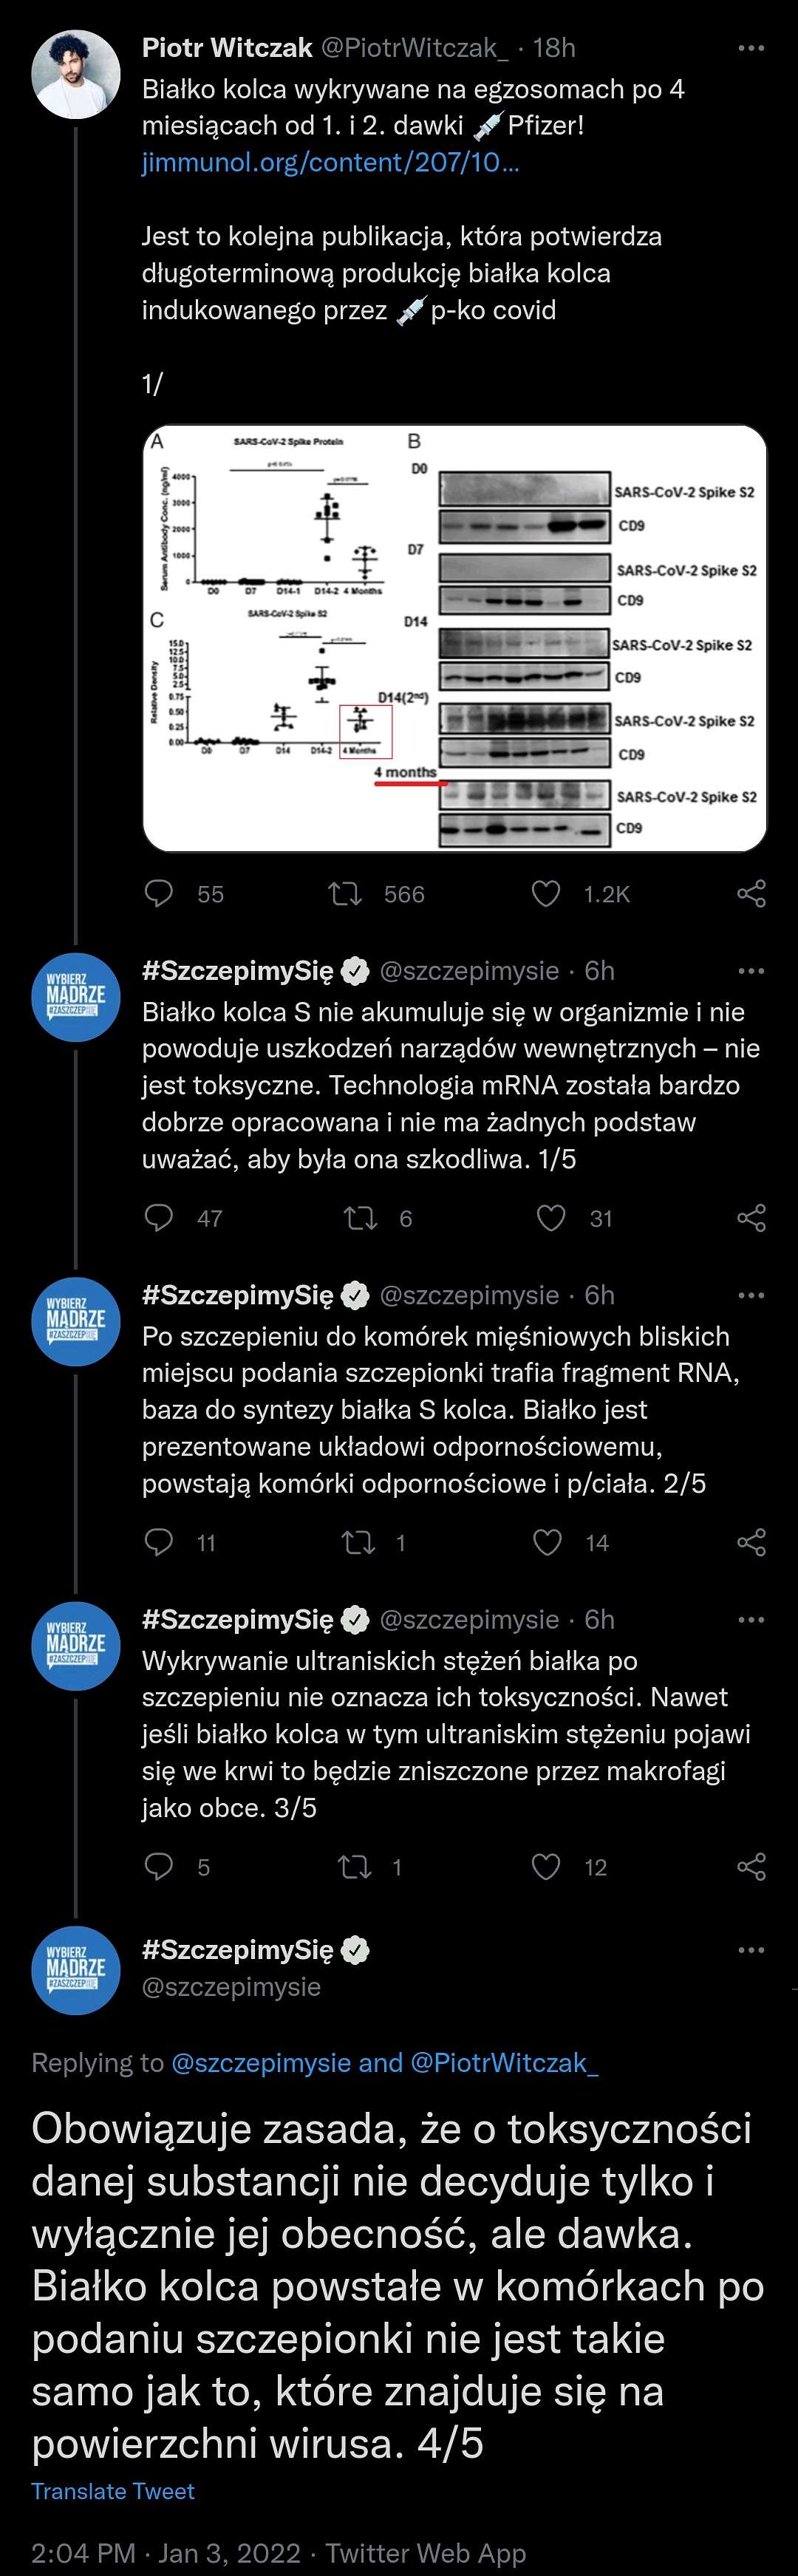Reply to the 3/5 tweet about makrofagi
The height and width of the screenshot is (2576, 798).
point(159,1865)
